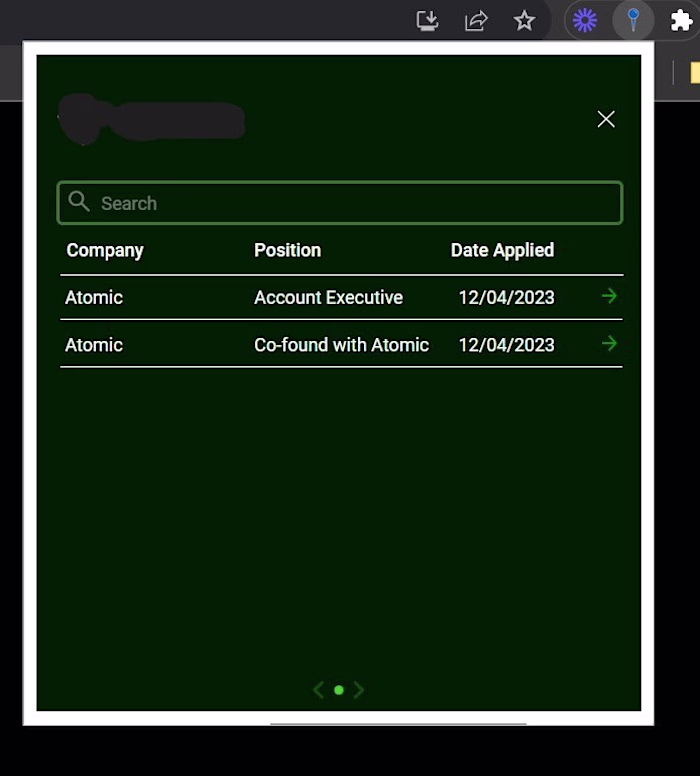Image resolution: width=700 pixels, height=776 pixels.
Task: Click the horizontal scrollbar below popup
Action: [x=398, y=724]
